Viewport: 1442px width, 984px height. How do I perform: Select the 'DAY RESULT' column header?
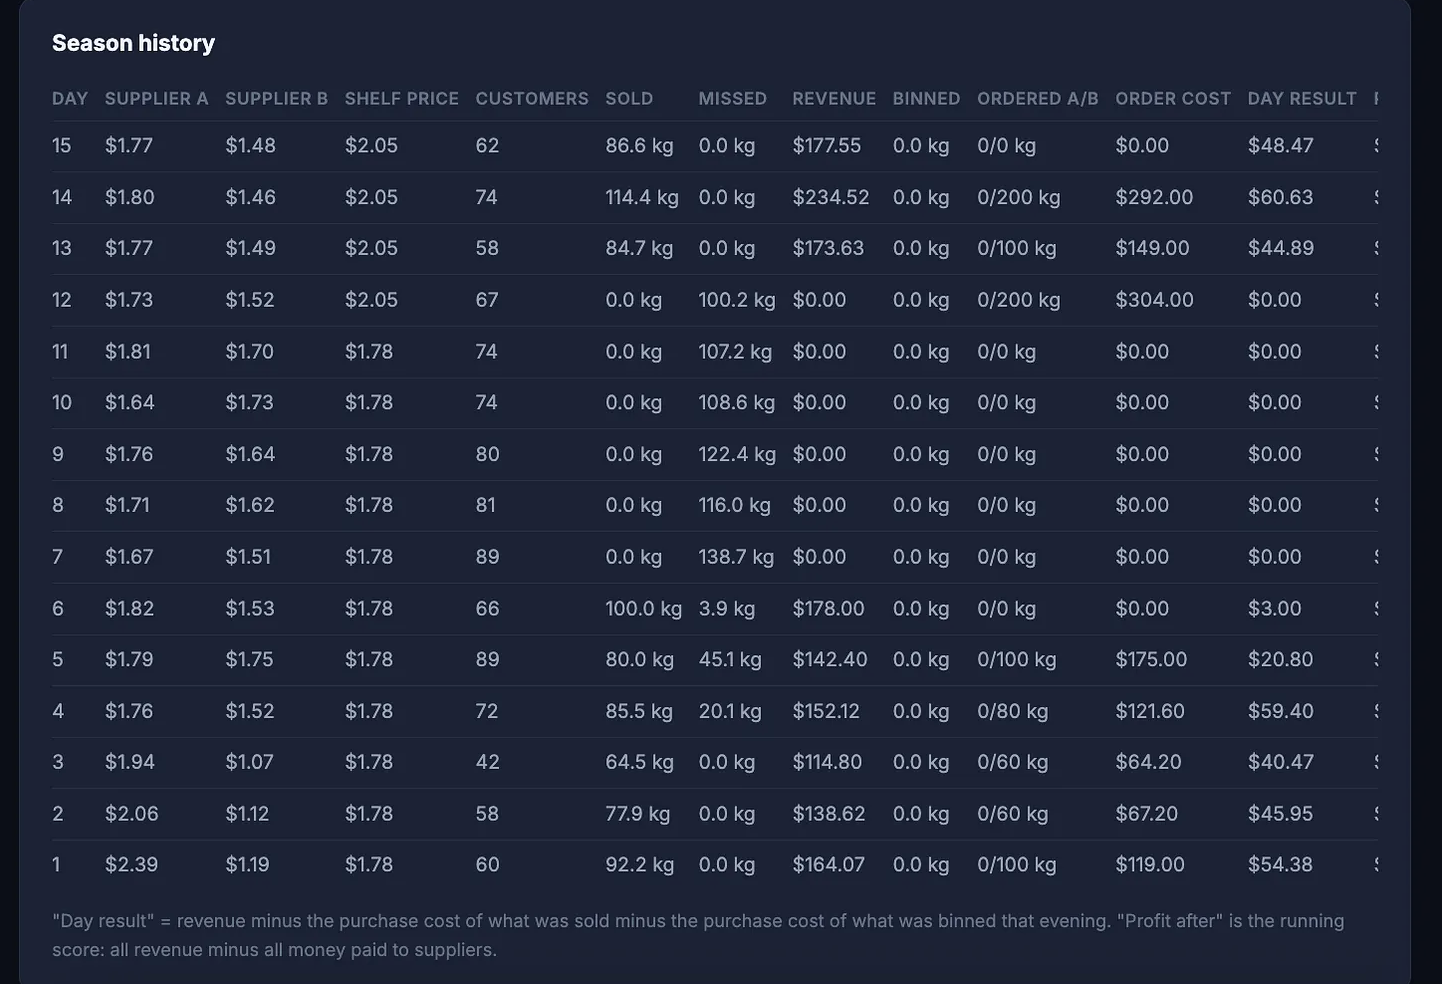1302,99
